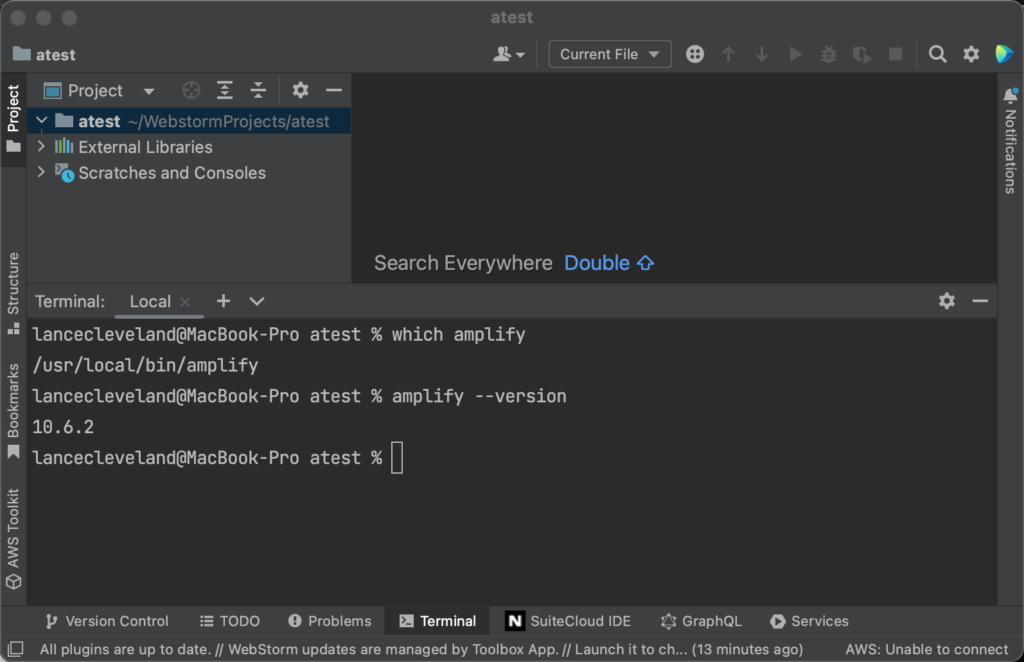Click the Search Everywhere magnifier icon
1024x662 pixels.
[x=937, y=54]
